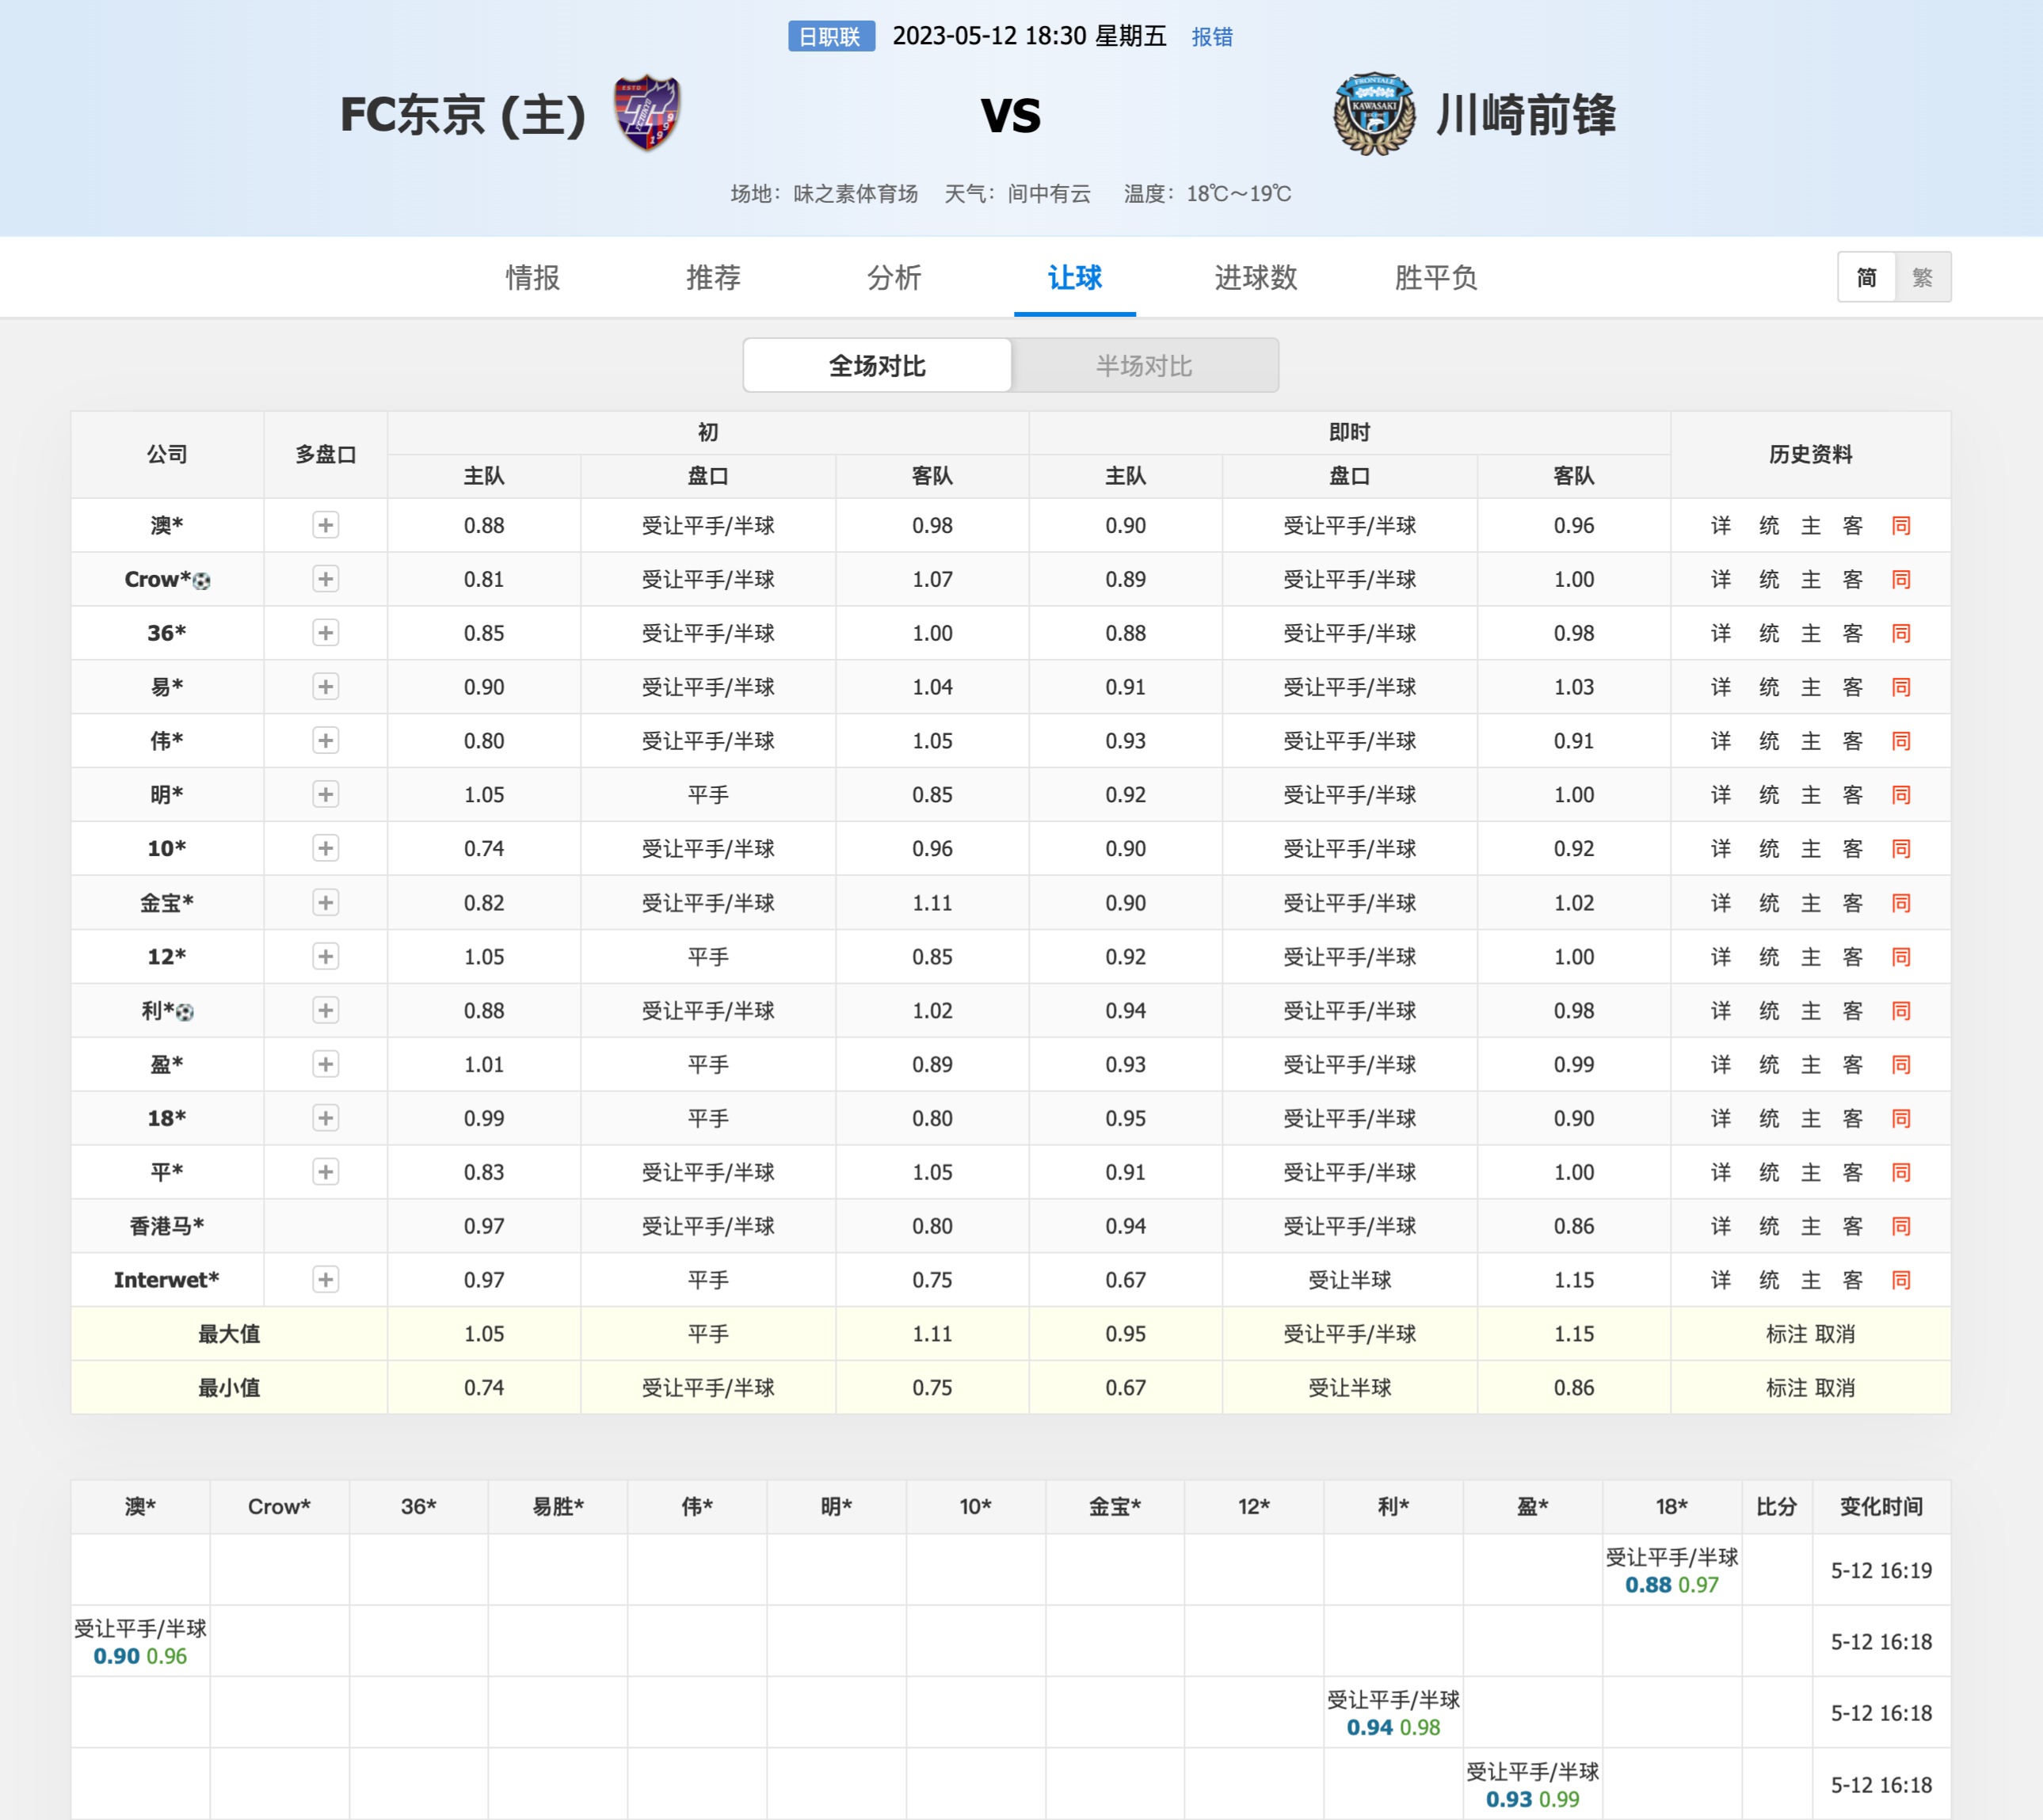
Task: Click 客 link in 平* row
Action: (1853, 1172)
